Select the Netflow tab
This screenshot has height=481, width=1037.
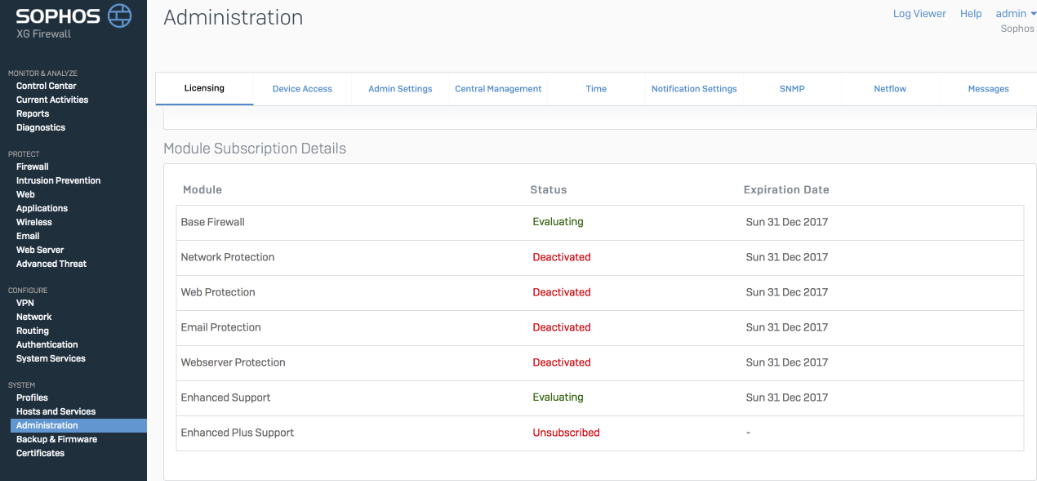pos(890,89)
